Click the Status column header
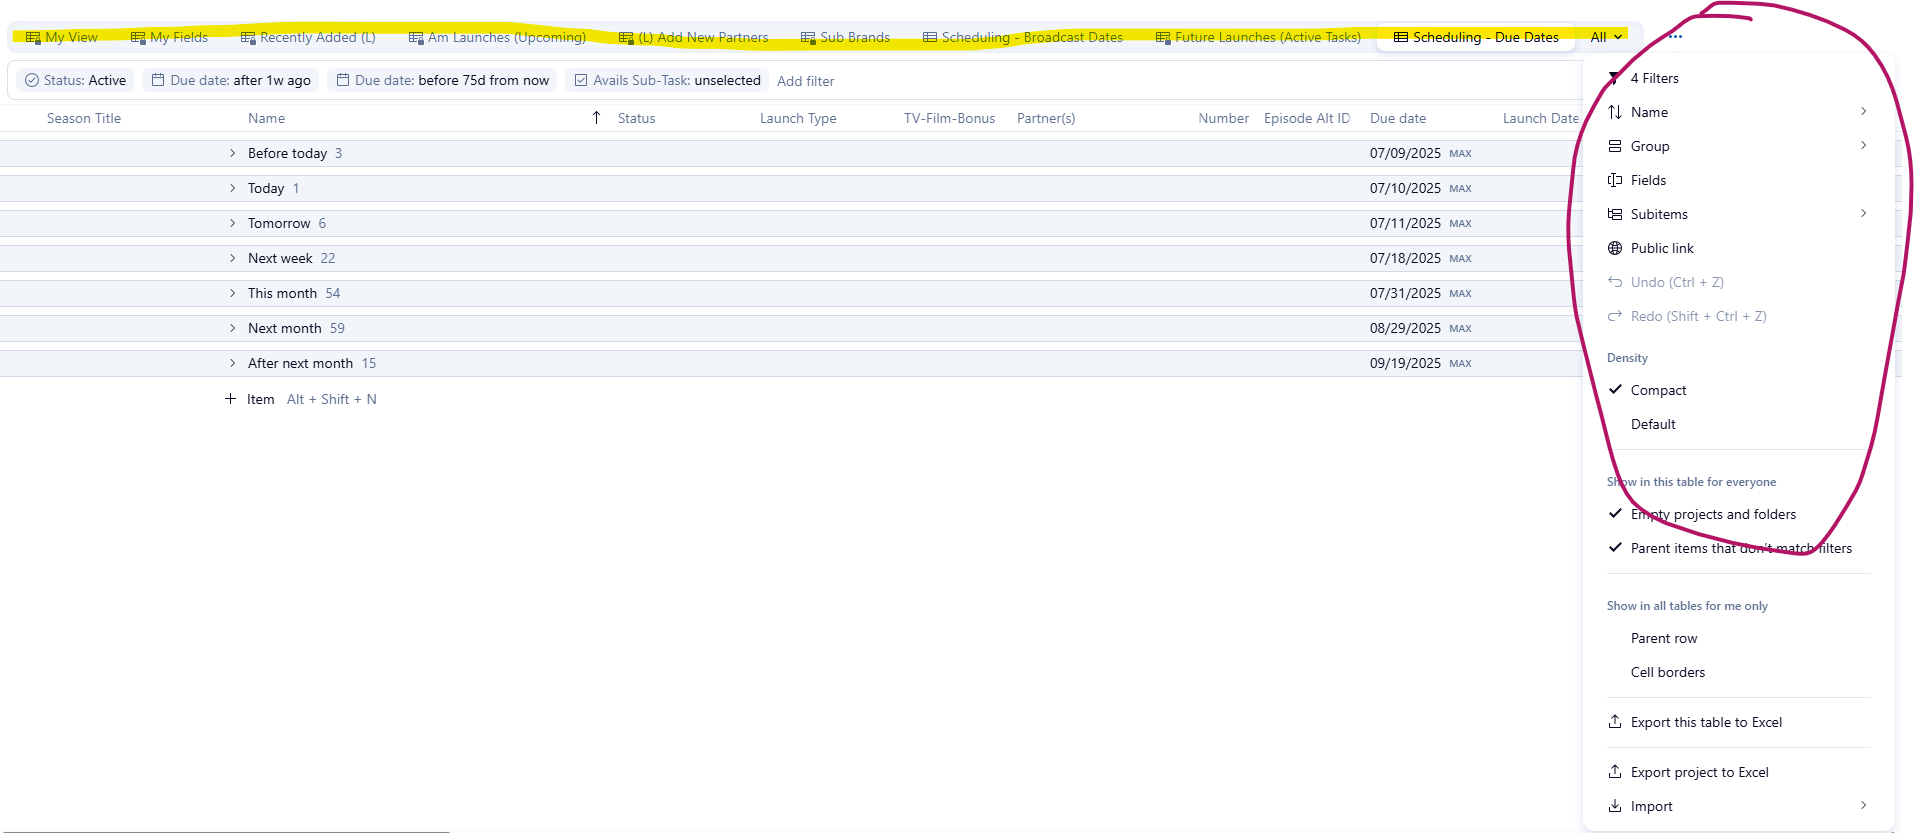 [636, 118]
